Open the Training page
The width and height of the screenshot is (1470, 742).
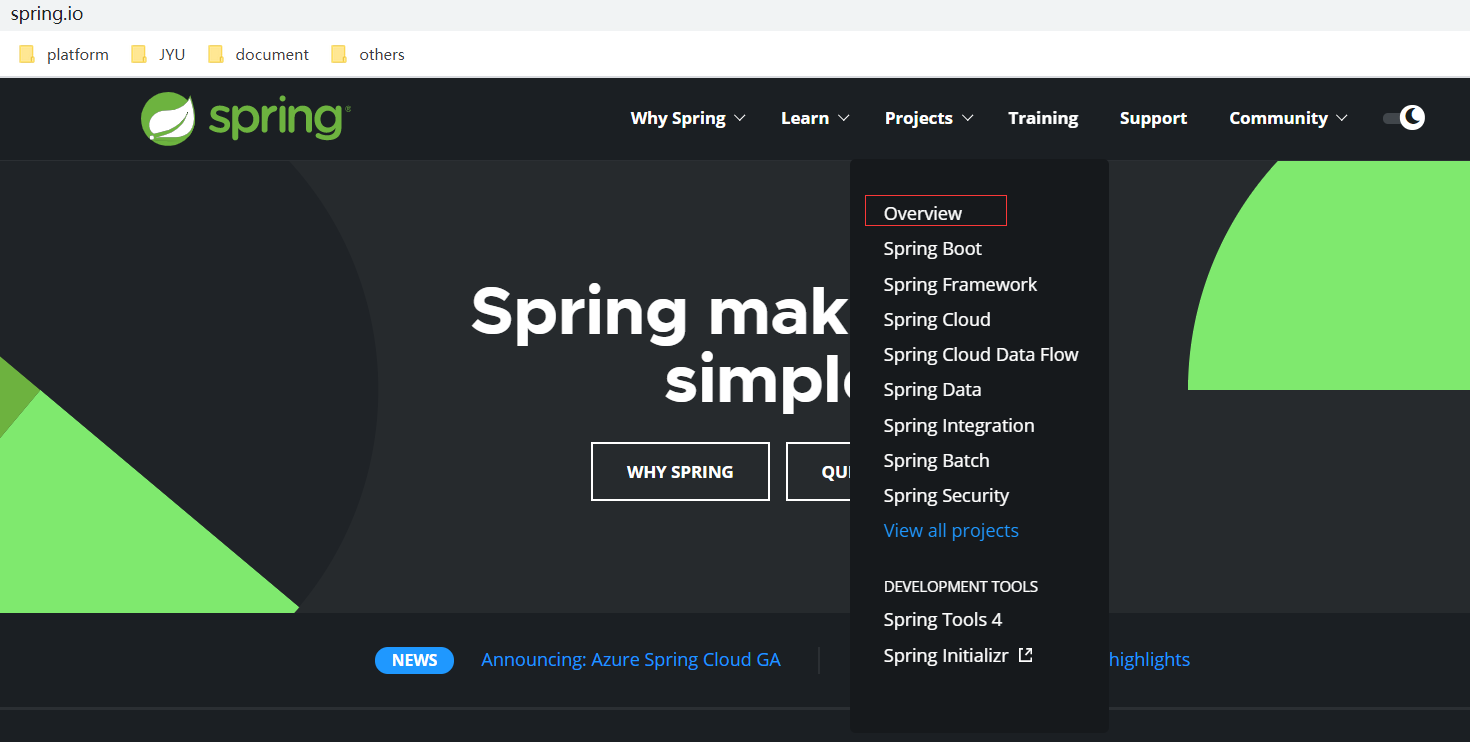point(1043,118)
